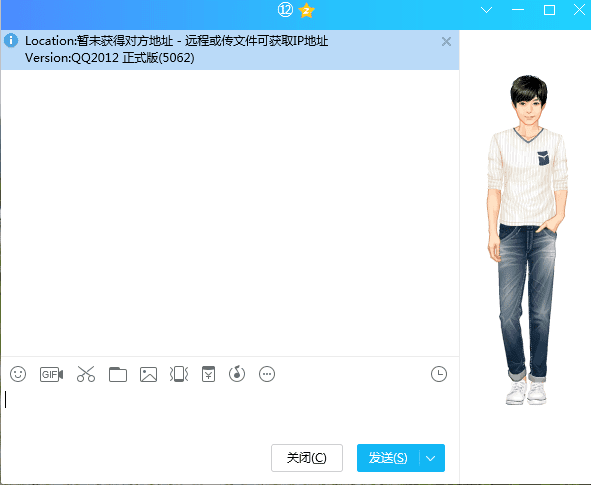
Task: Send a window shake nudge
Action: tap(179, 374)
